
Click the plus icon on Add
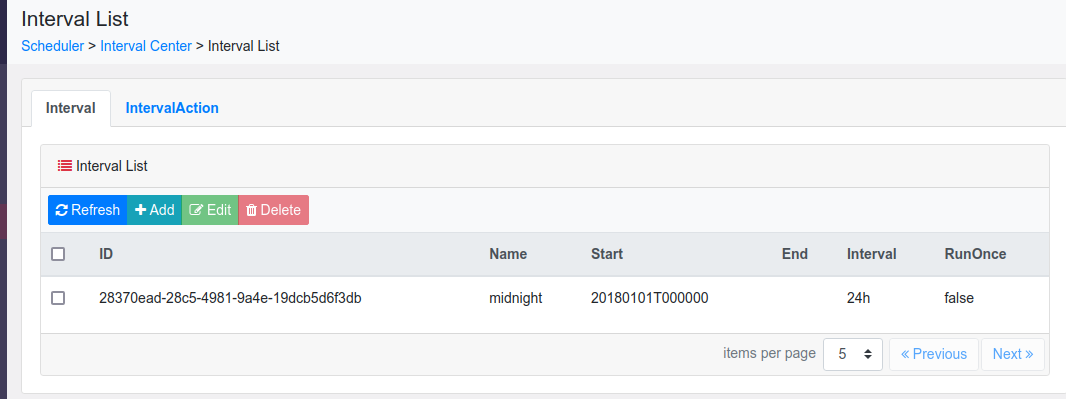coord(141,210)
